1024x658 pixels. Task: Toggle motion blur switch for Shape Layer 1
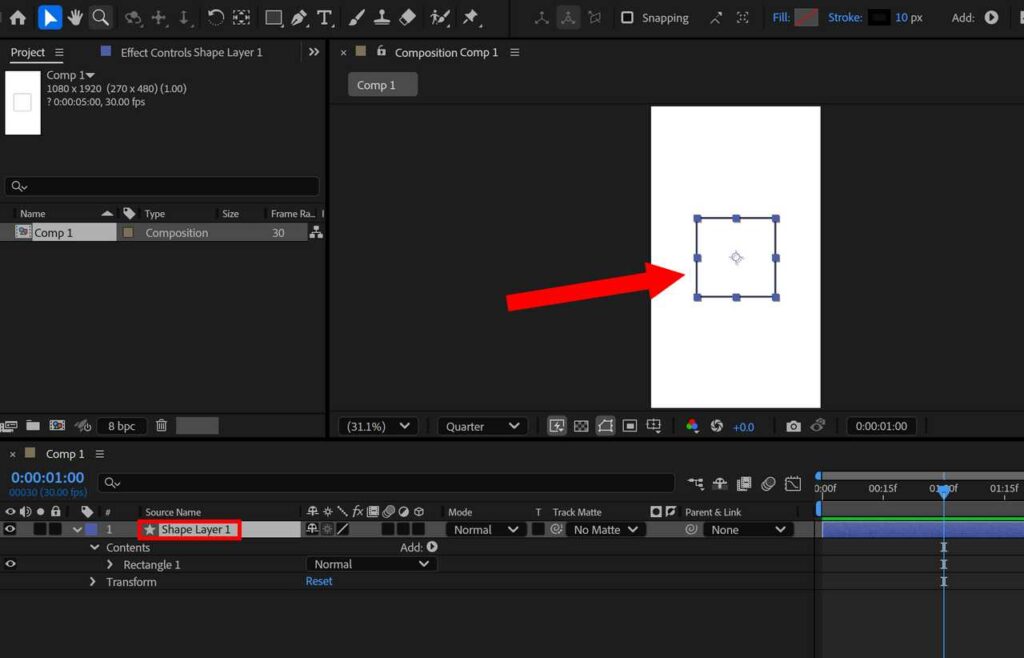(x=389, y=529)
